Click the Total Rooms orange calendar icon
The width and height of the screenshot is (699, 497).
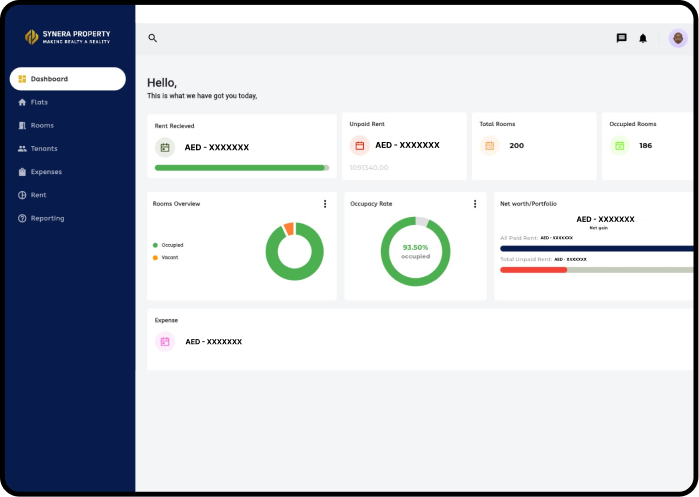489,145
